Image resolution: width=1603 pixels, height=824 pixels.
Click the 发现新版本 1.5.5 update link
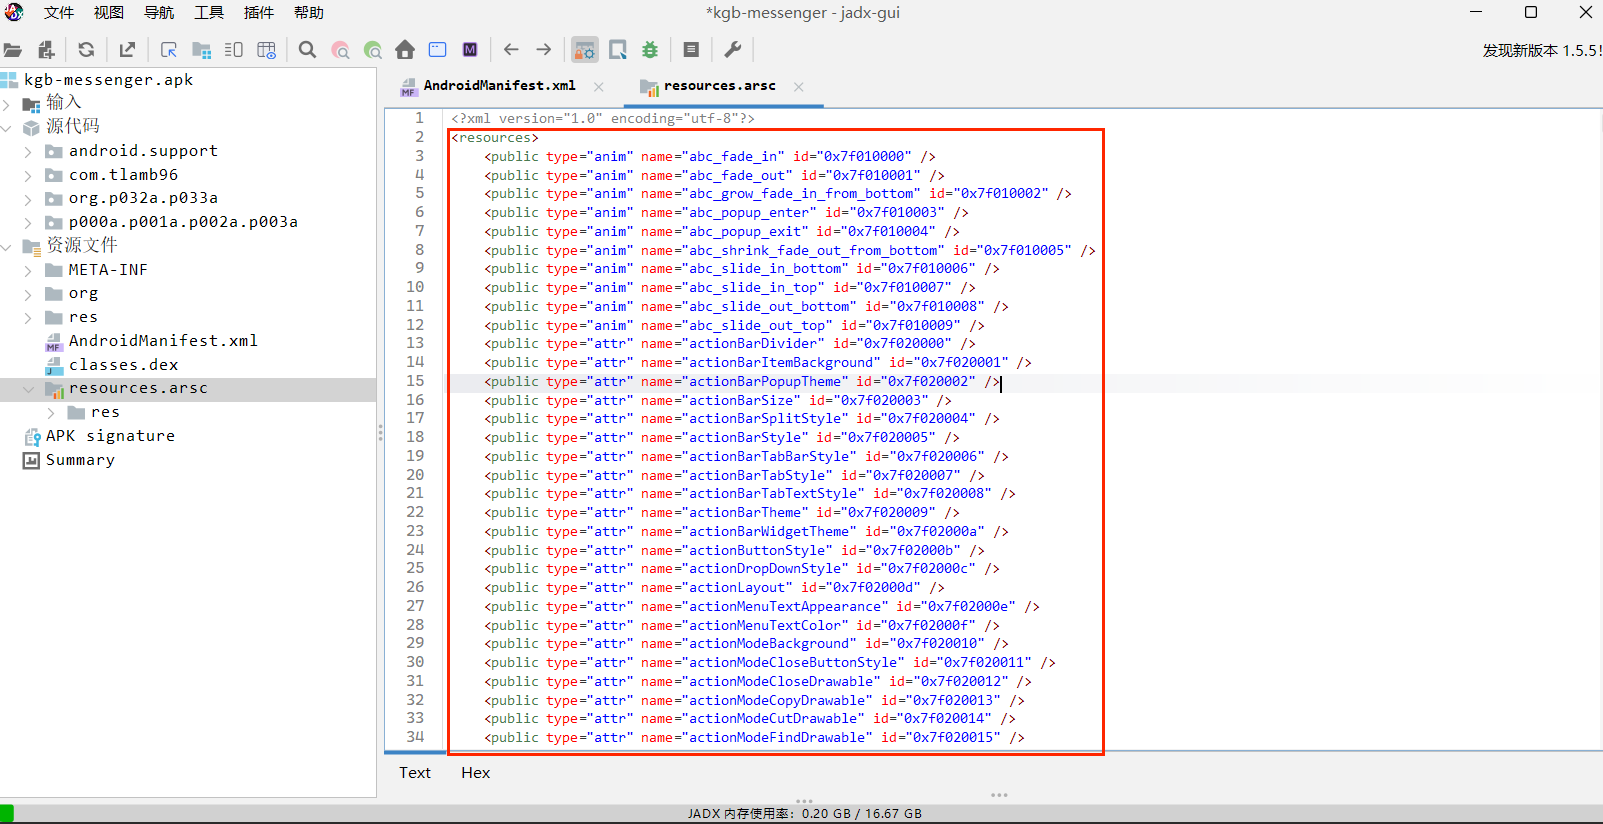click(1540, 51)
